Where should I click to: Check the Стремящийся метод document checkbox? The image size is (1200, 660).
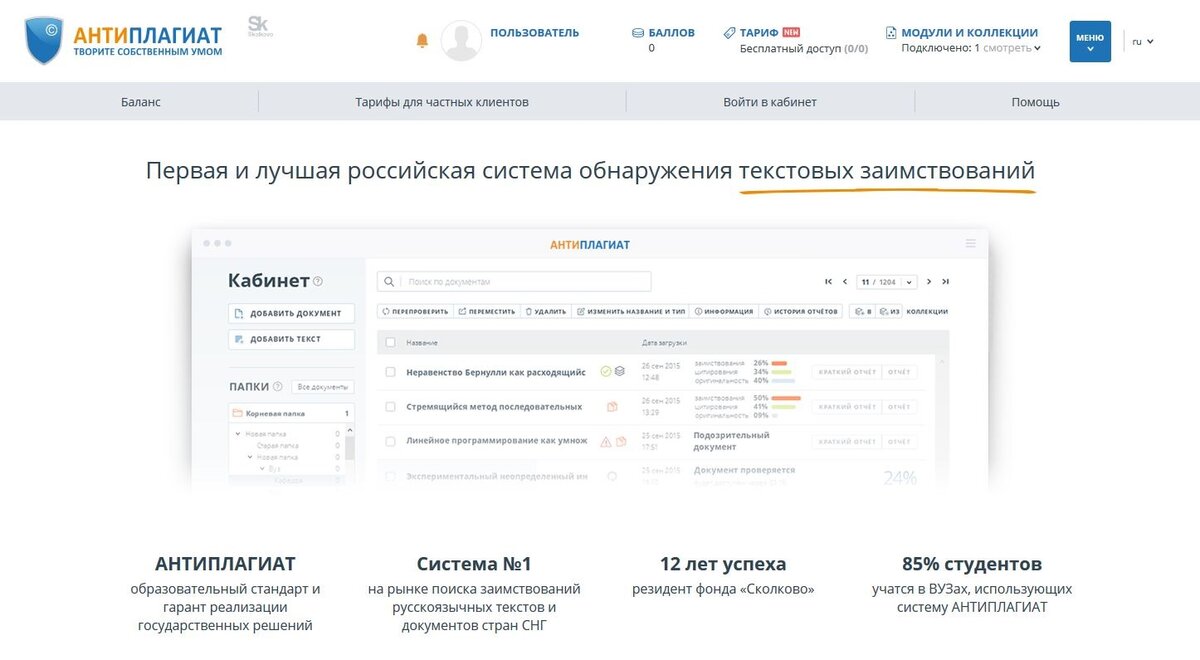pos(391,407)
